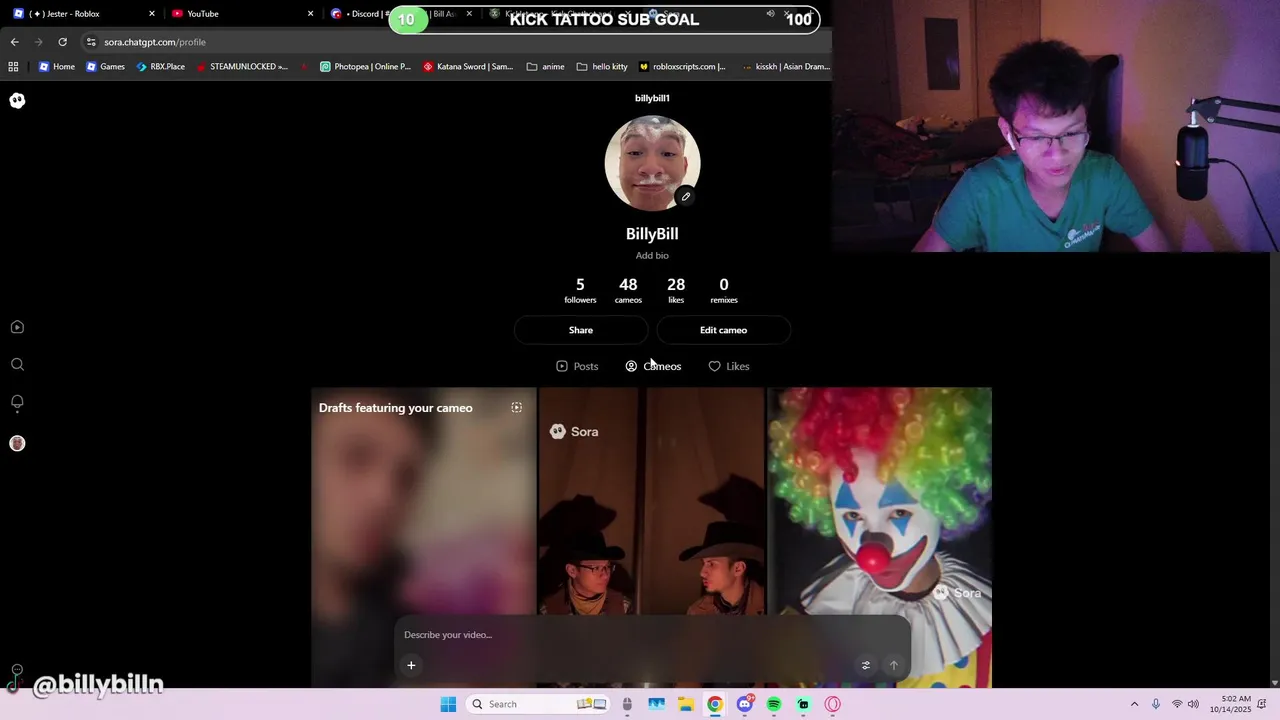
Task: Open File Explorer from taskbar
Action: pyautogui.click(x=686, y=704)
